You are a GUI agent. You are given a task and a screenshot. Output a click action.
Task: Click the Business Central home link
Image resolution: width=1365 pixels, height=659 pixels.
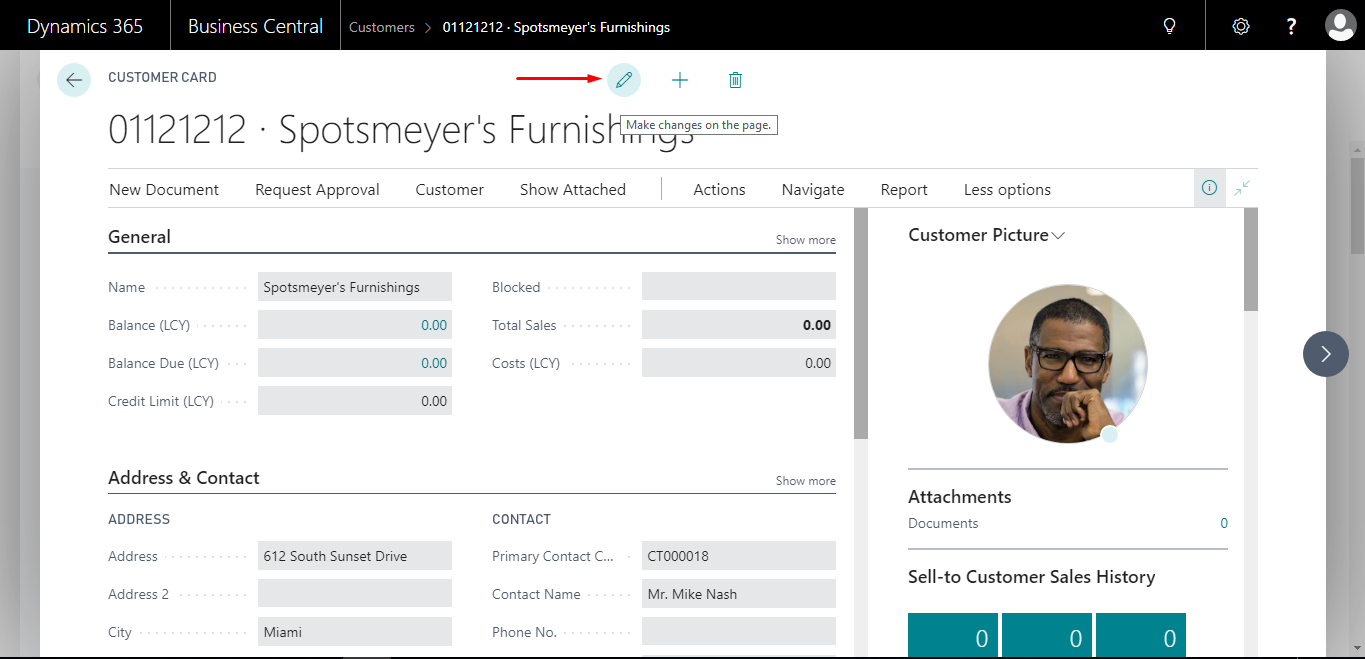pos(256,26)
